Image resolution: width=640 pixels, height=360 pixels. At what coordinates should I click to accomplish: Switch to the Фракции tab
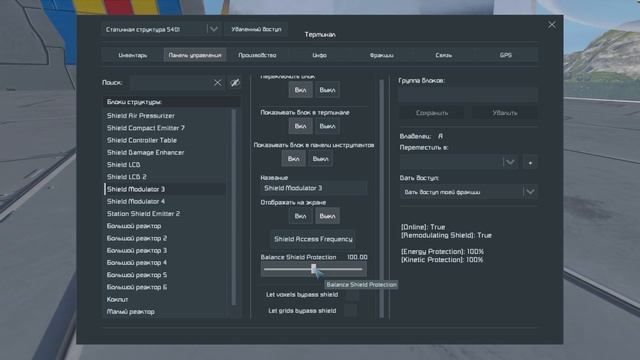pos(382,55)
